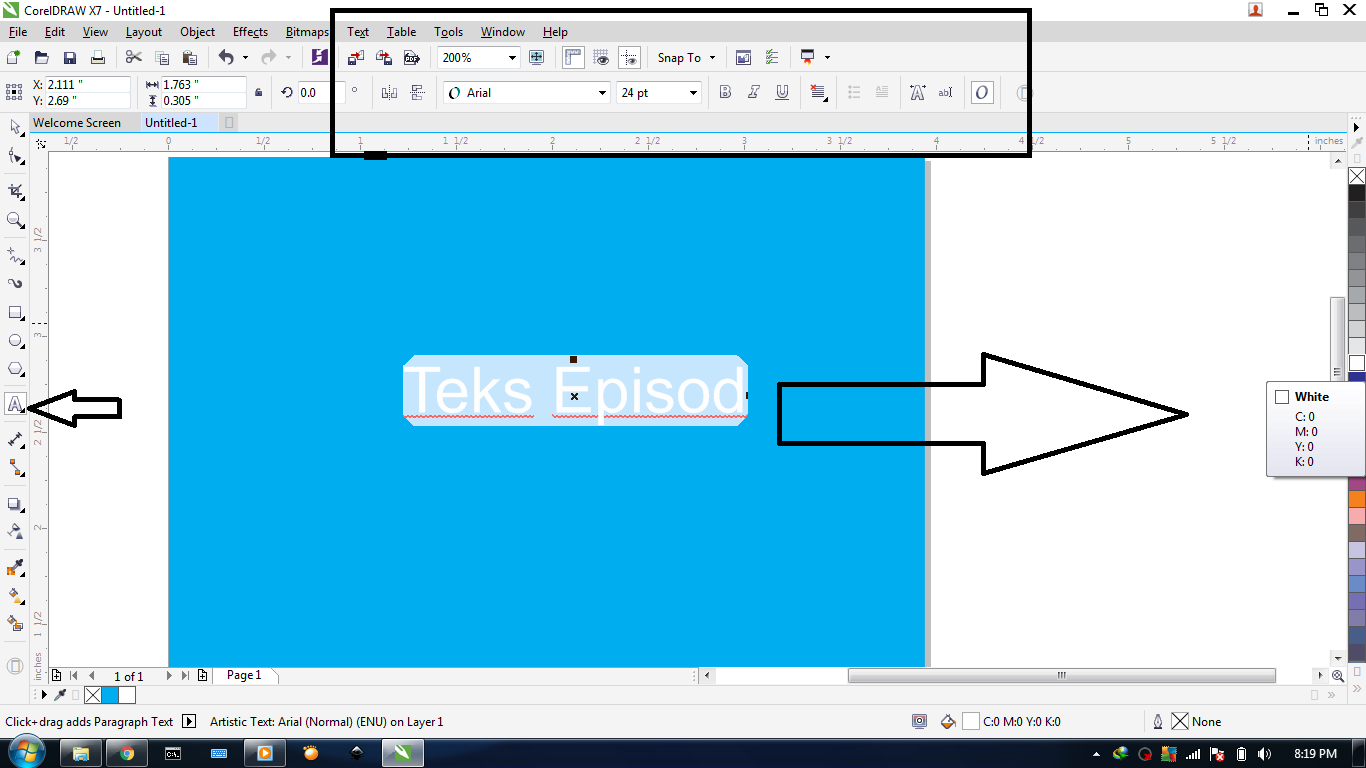Switch to the Welcome Screen tab

point(77,123)
